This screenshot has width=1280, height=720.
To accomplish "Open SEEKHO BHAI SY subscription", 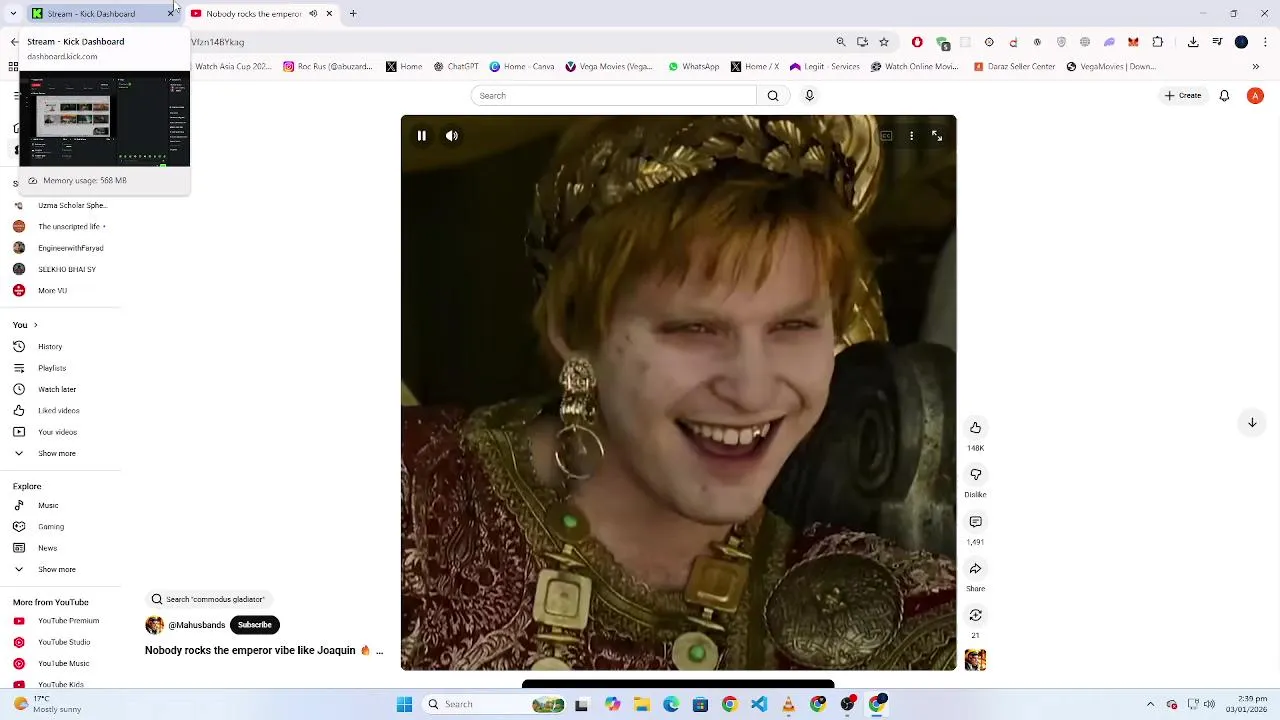I will 66,269.
